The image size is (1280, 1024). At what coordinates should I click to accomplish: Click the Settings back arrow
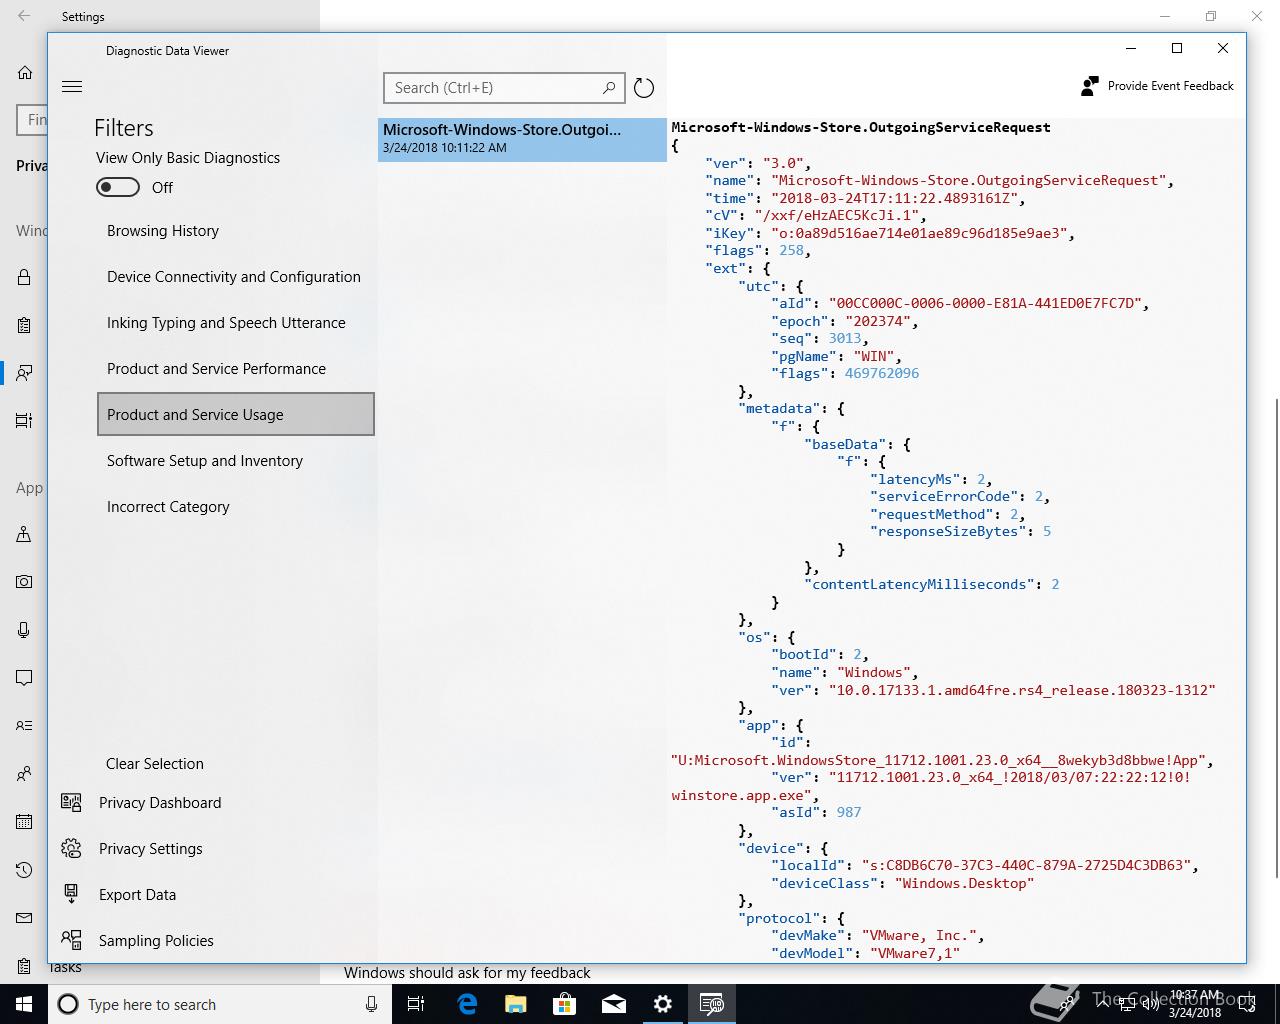pyautogui.click(x=24, y=16)
